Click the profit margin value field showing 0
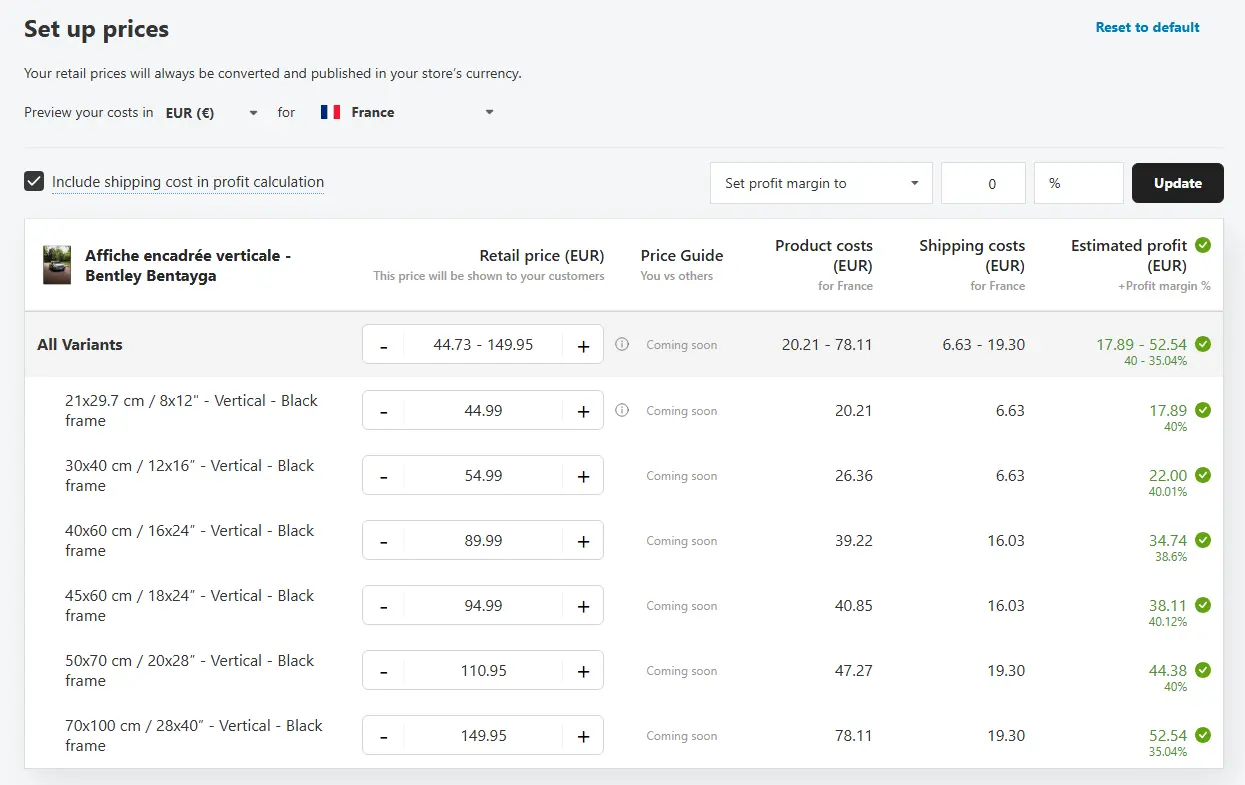Image resolution: width=1245 pixels, height=785 pixels. click(983, 183)
